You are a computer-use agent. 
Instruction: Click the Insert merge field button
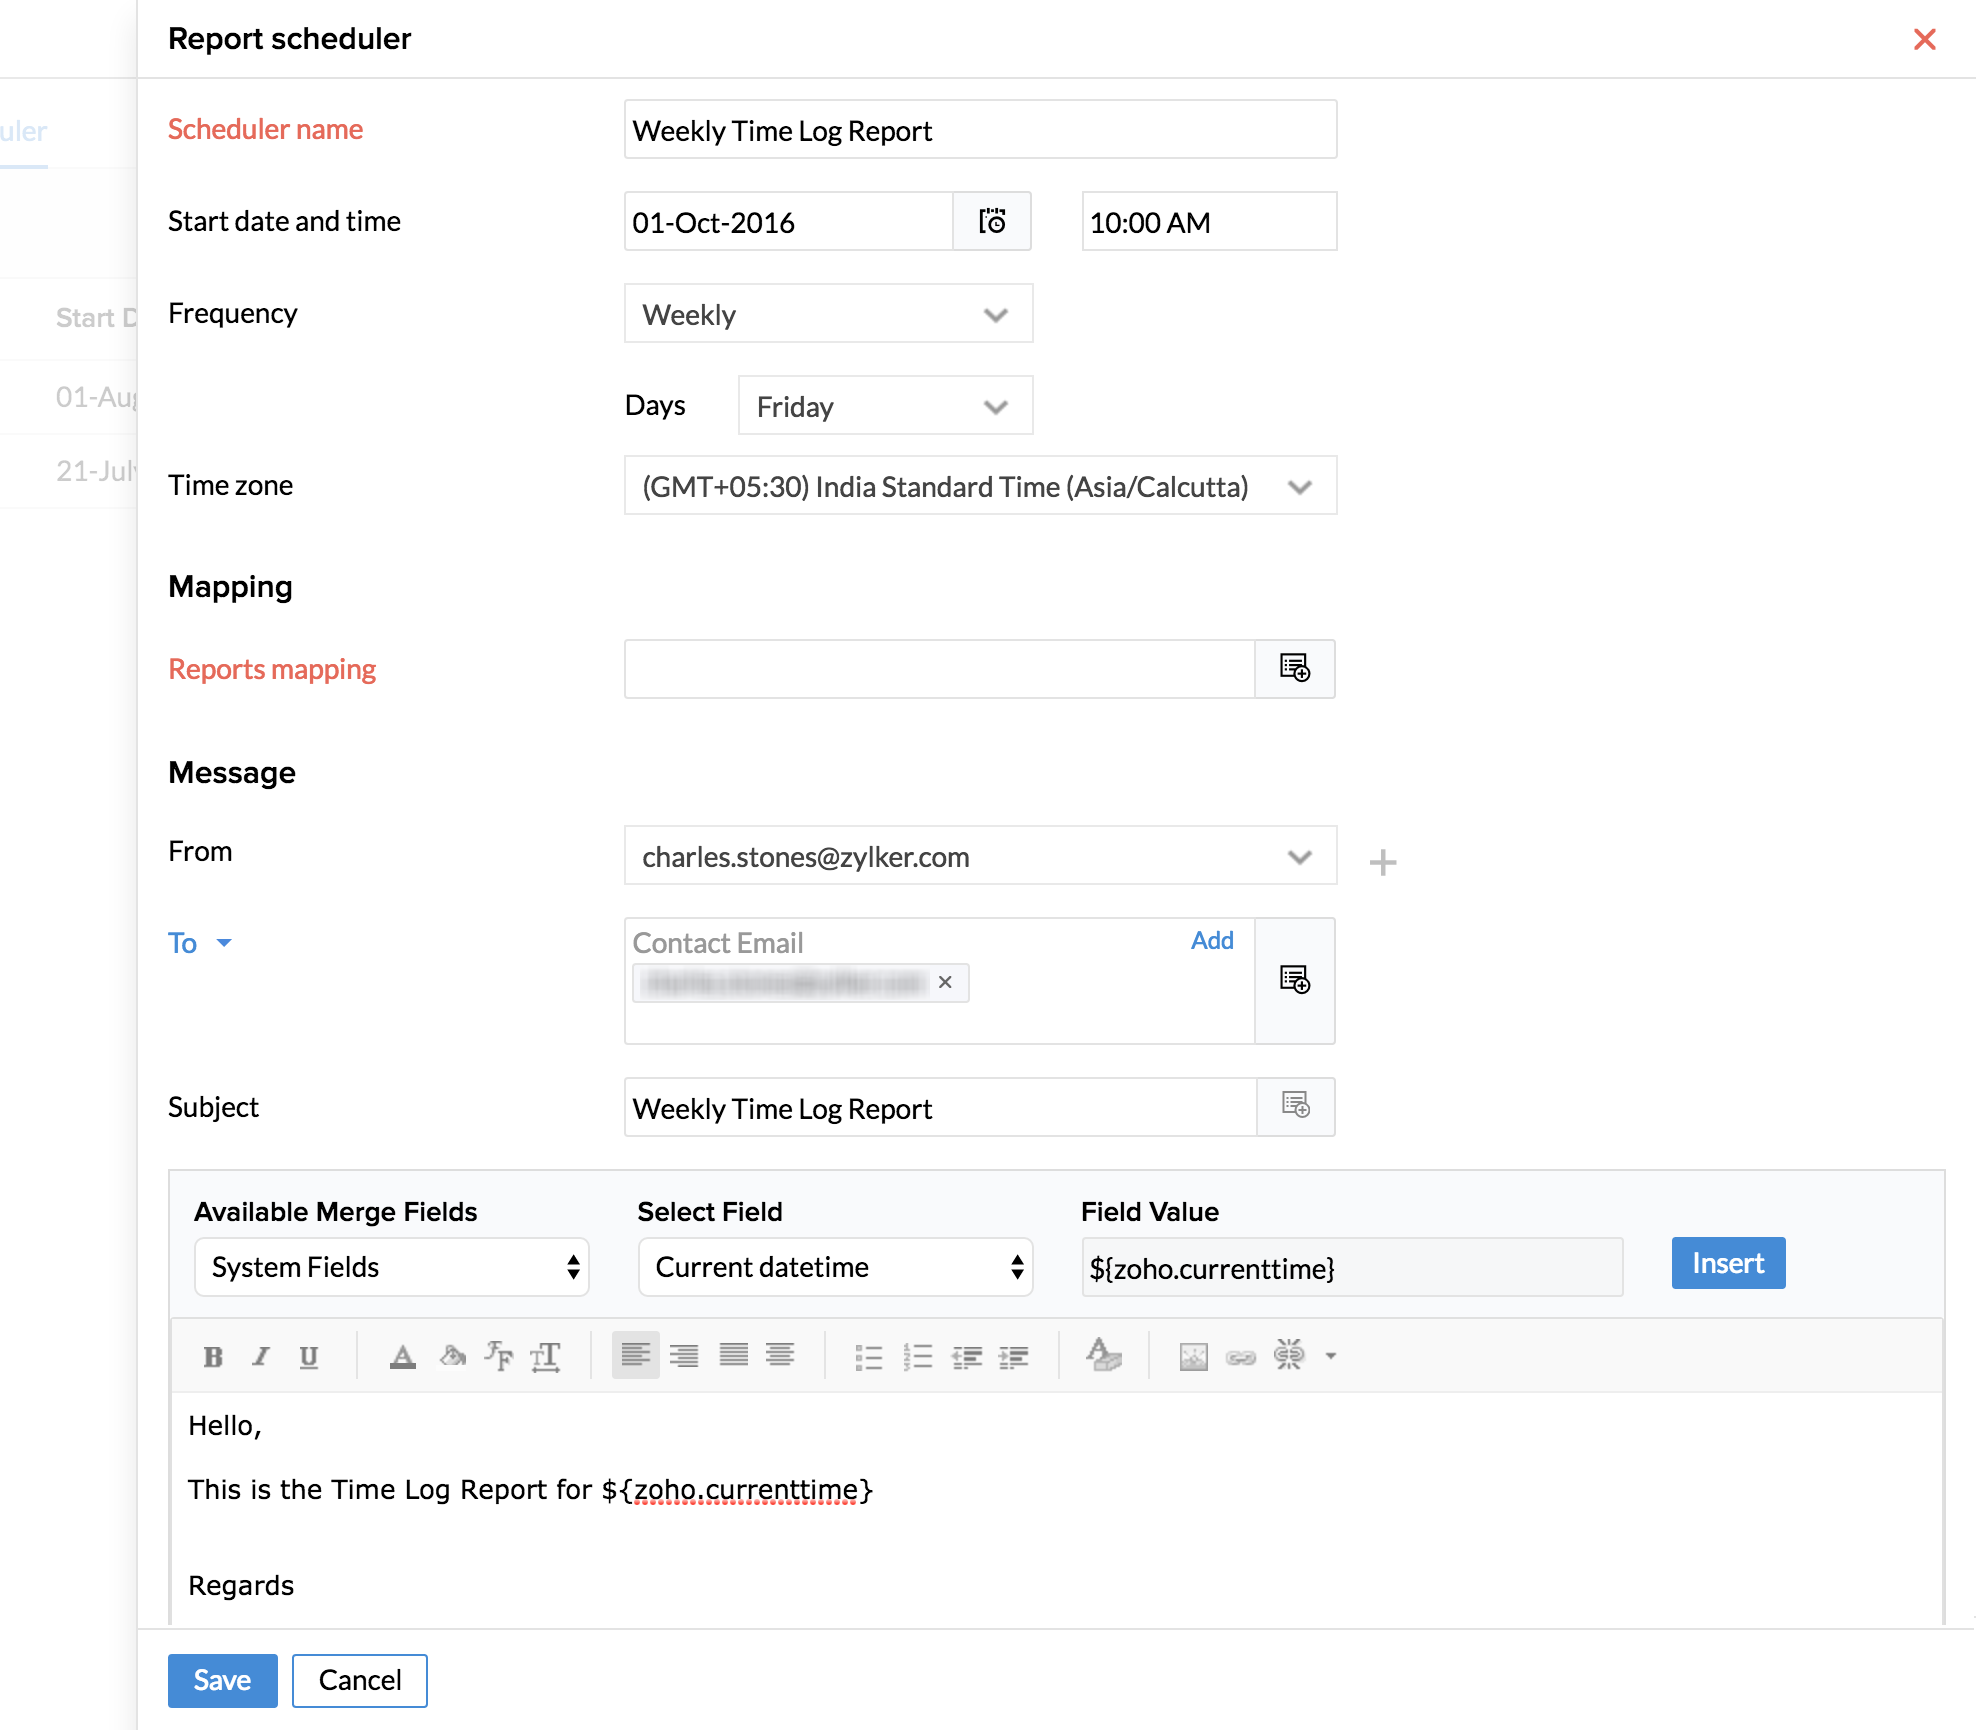(x=1728, y=1263)
